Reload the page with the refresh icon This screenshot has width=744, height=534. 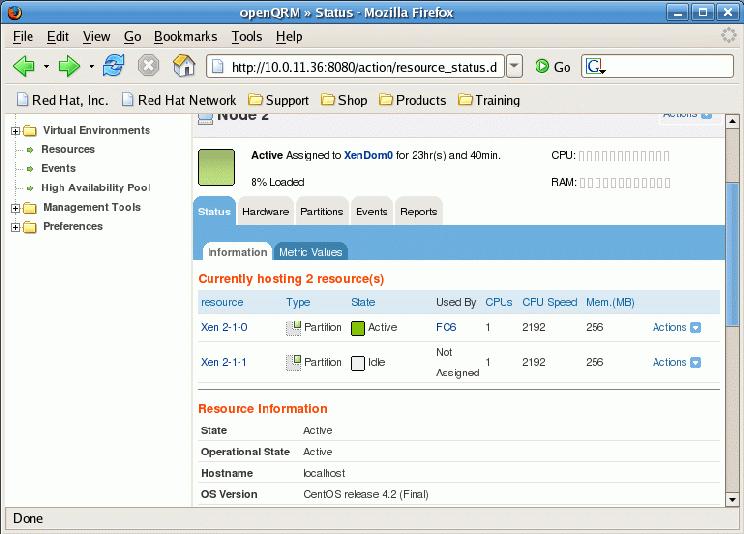[114, 66]
